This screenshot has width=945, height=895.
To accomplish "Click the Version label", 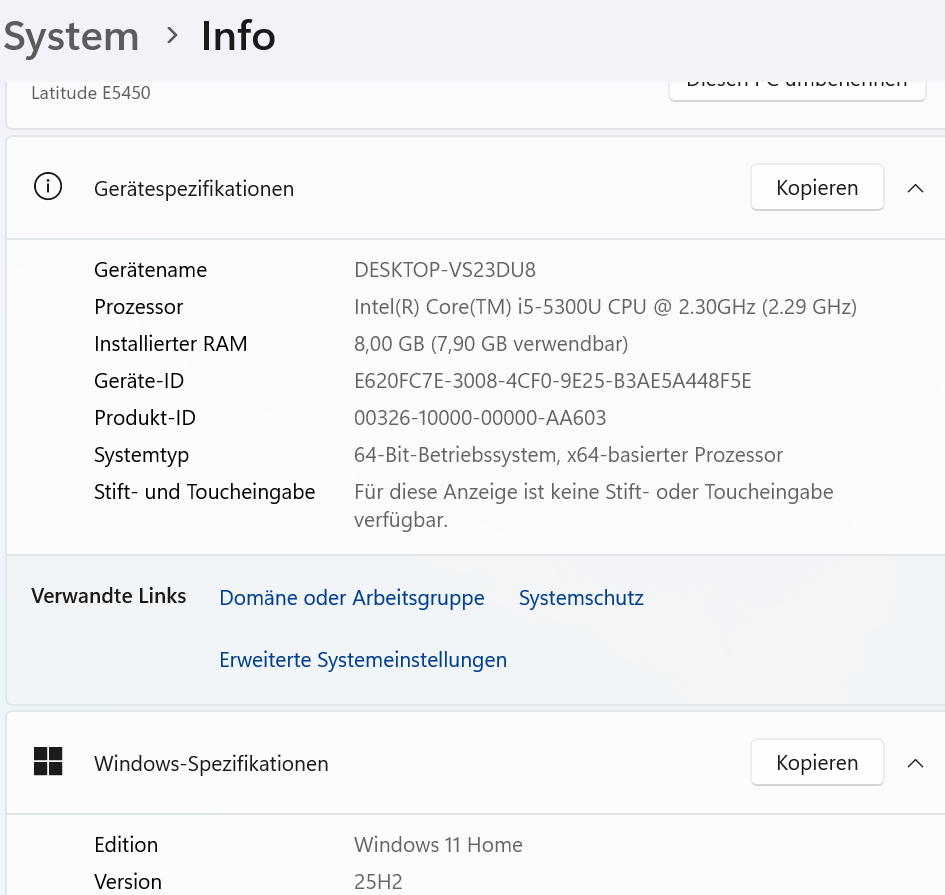I will tap(128, 882).
